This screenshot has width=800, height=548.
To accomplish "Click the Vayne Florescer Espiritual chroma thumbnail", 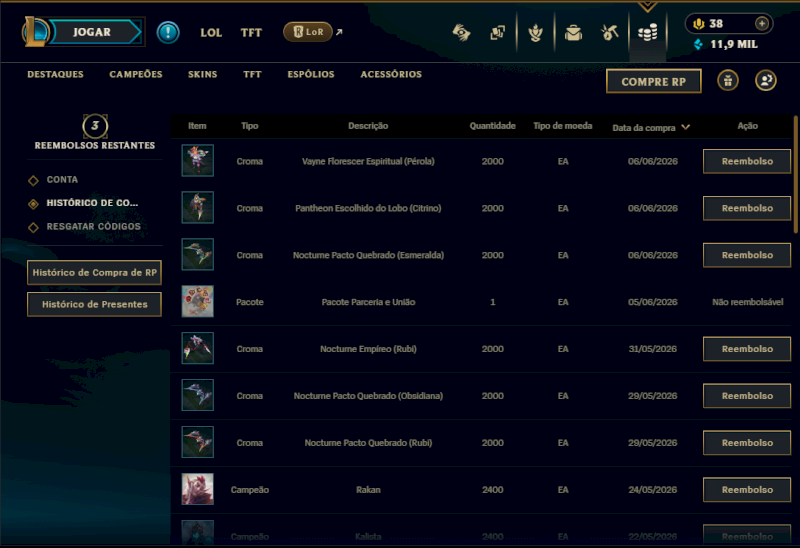I will tap(197, 160).
